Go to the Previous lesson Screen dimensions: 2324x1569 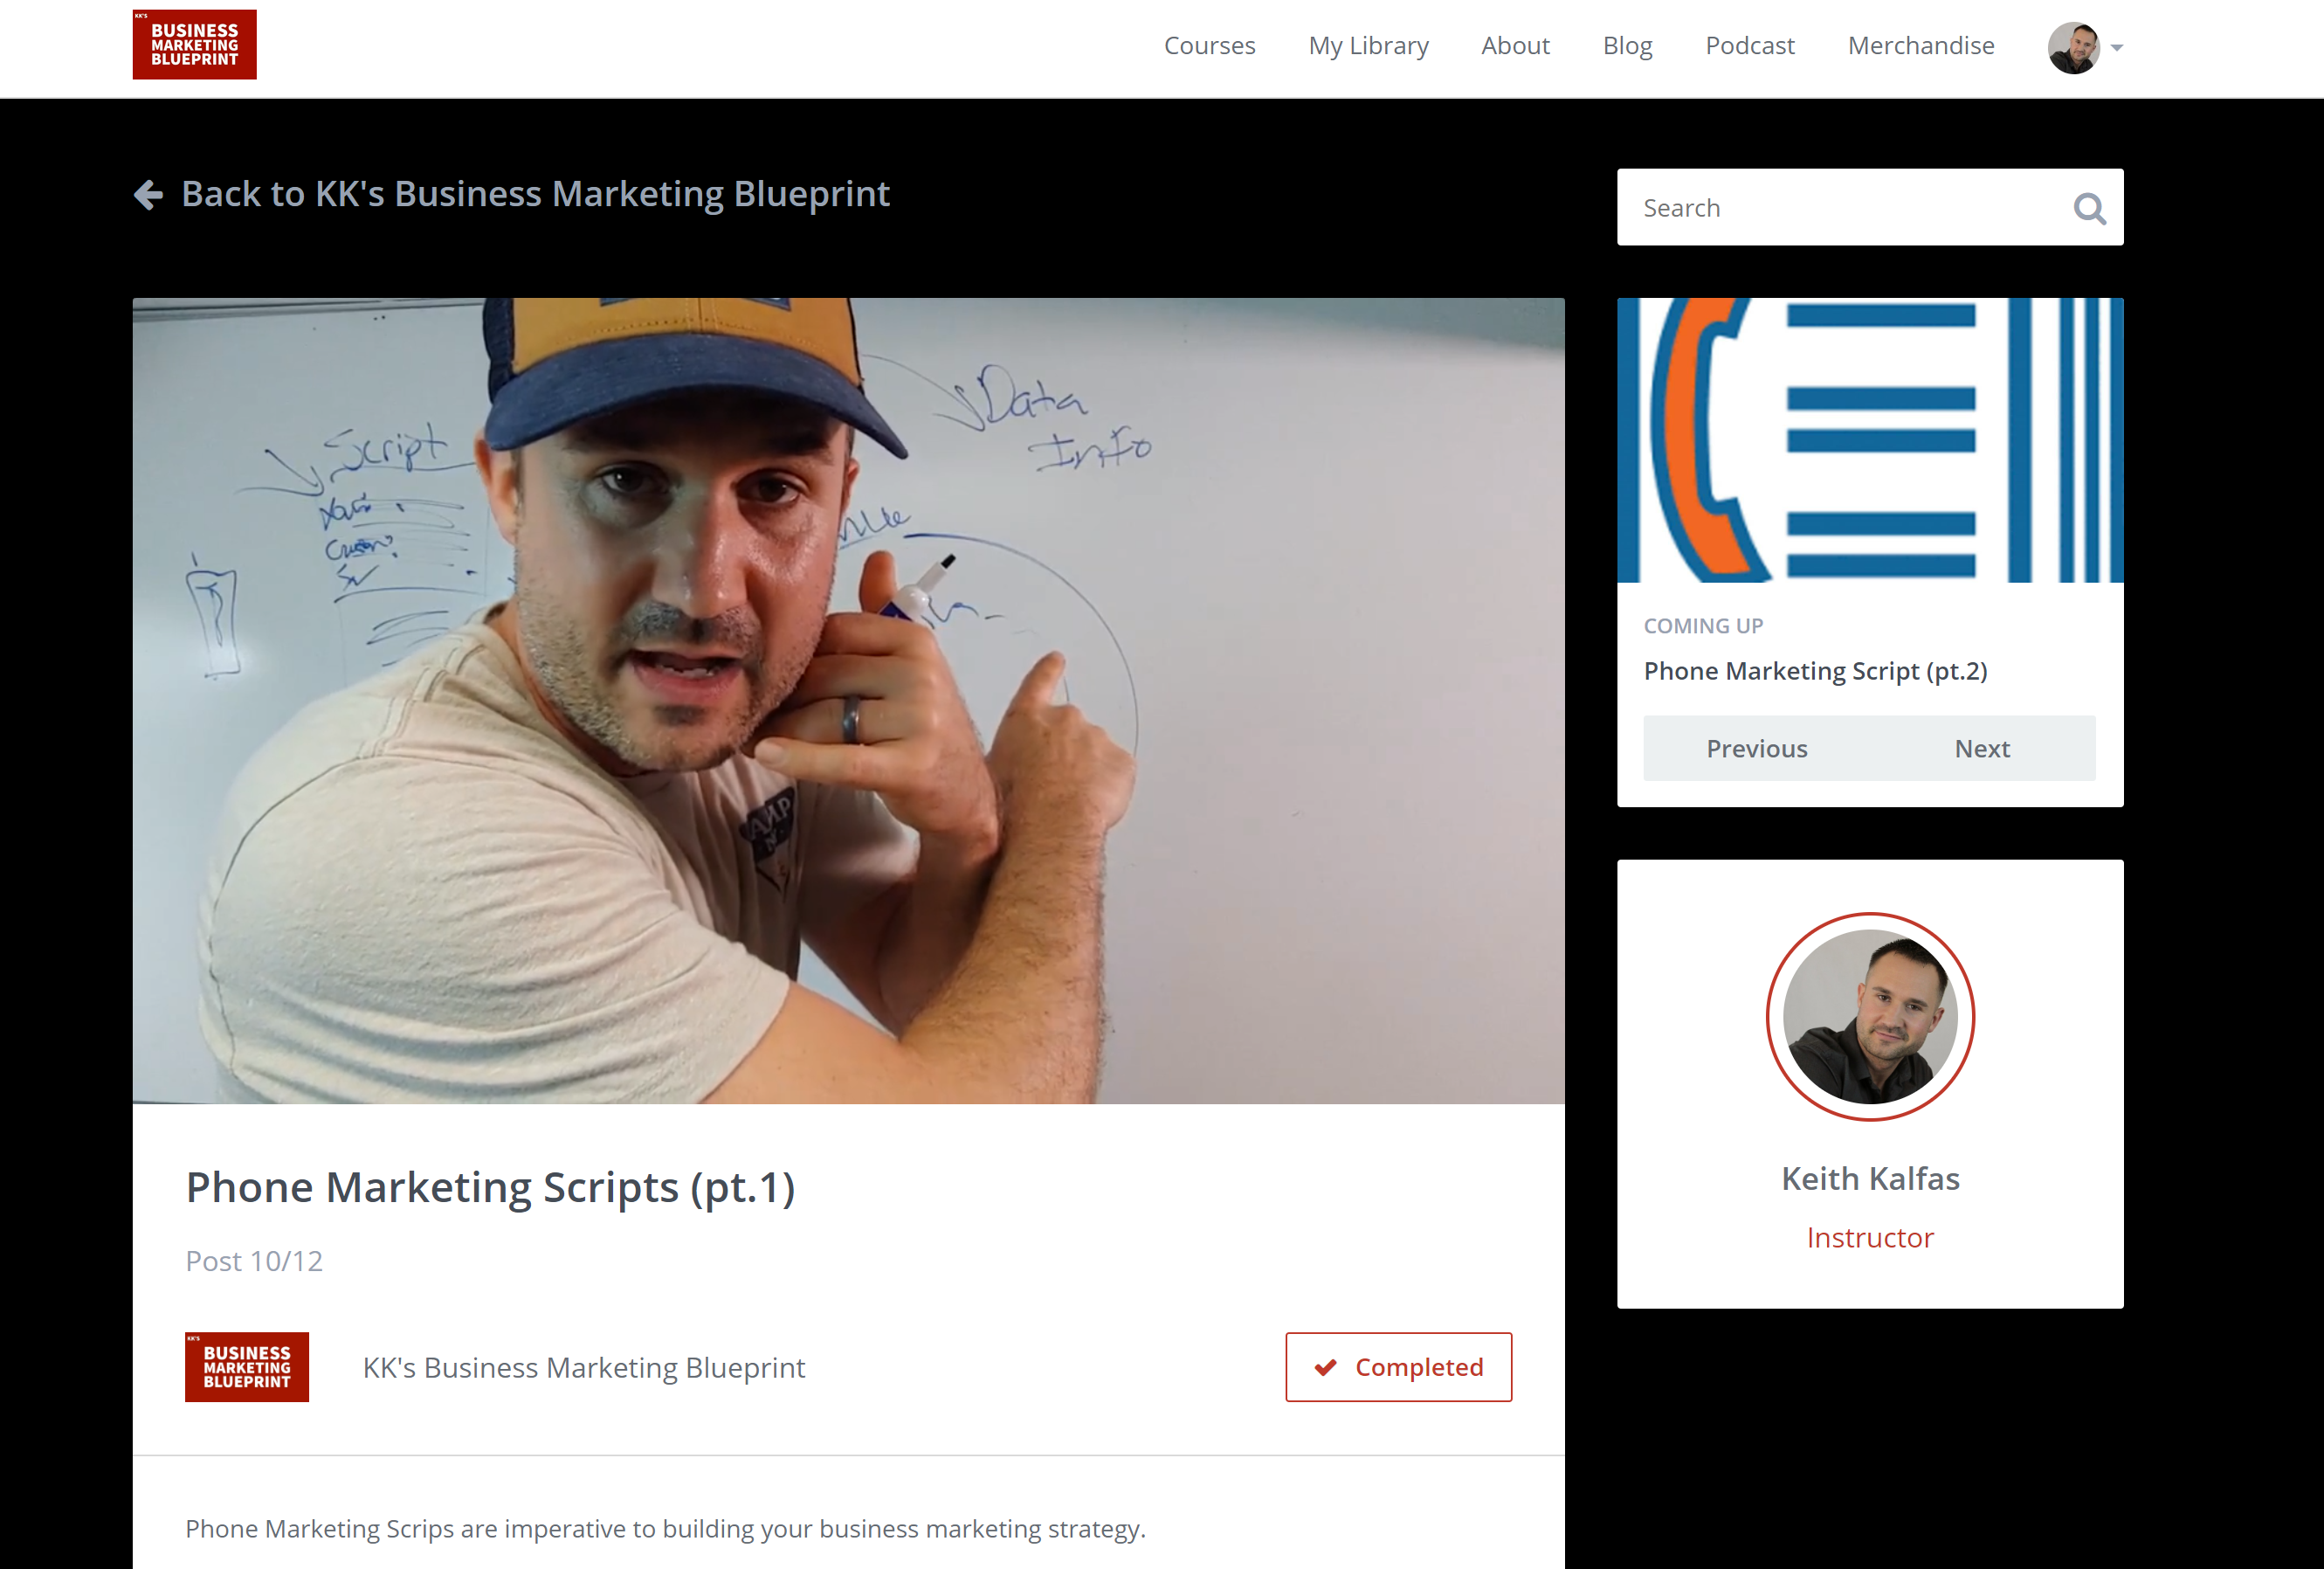pyautogui.click(x=1756, y=748)
